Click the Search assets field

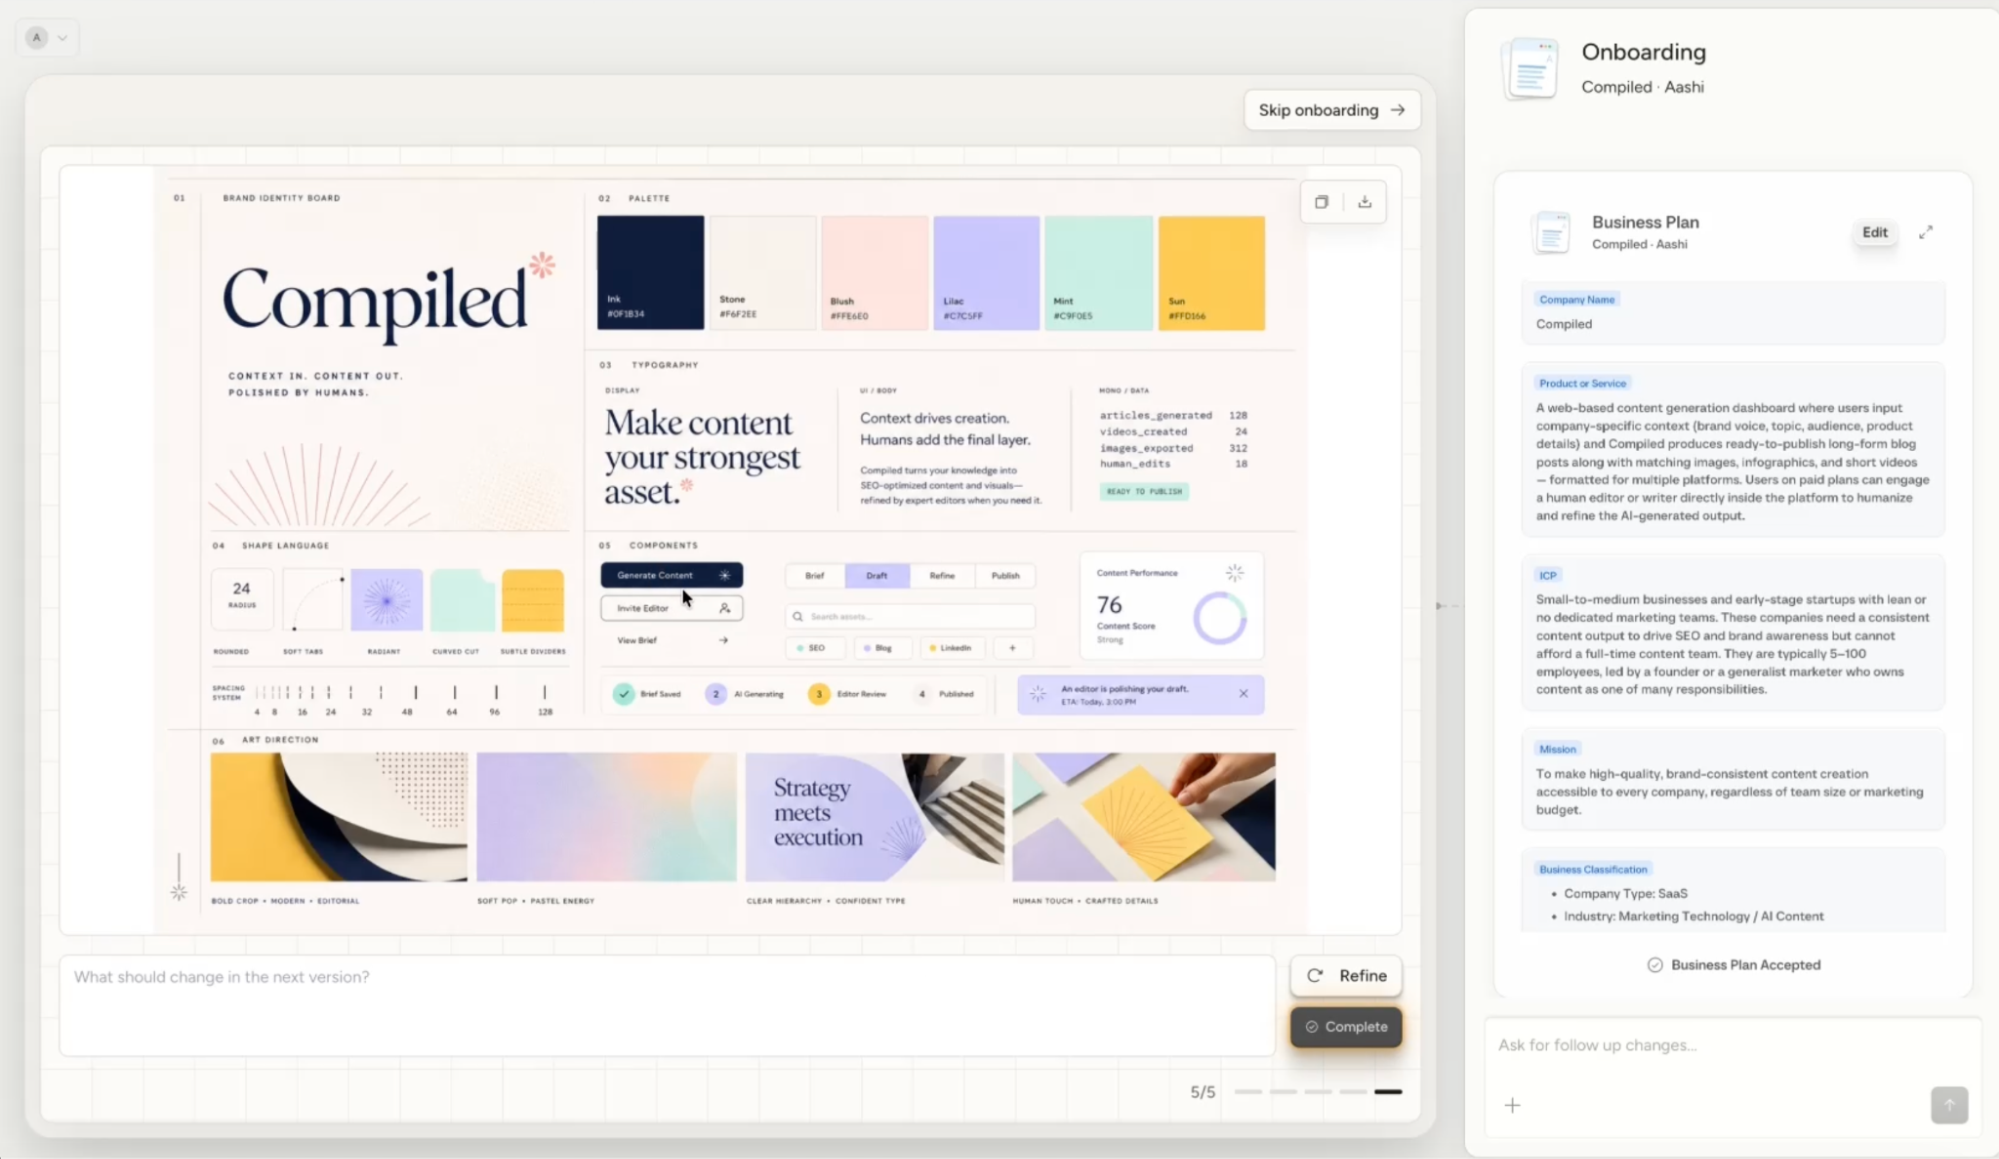tap(910, 616)
